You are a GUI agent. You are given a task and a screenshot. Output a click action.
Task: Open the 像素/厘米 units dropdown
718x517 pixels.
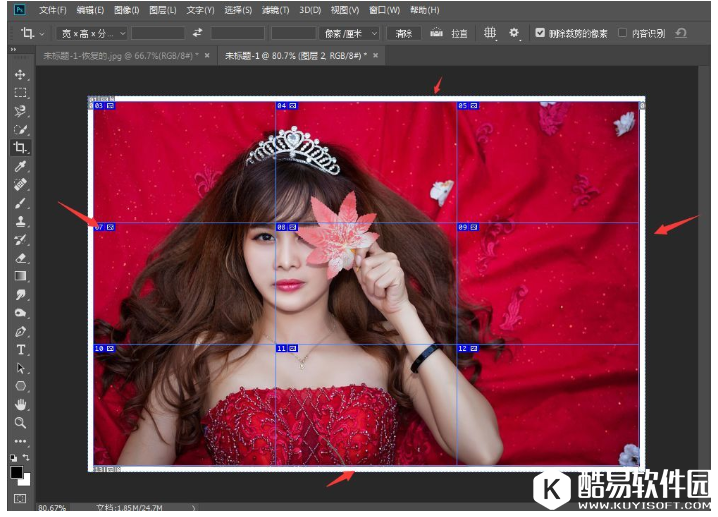click(352, 33)
